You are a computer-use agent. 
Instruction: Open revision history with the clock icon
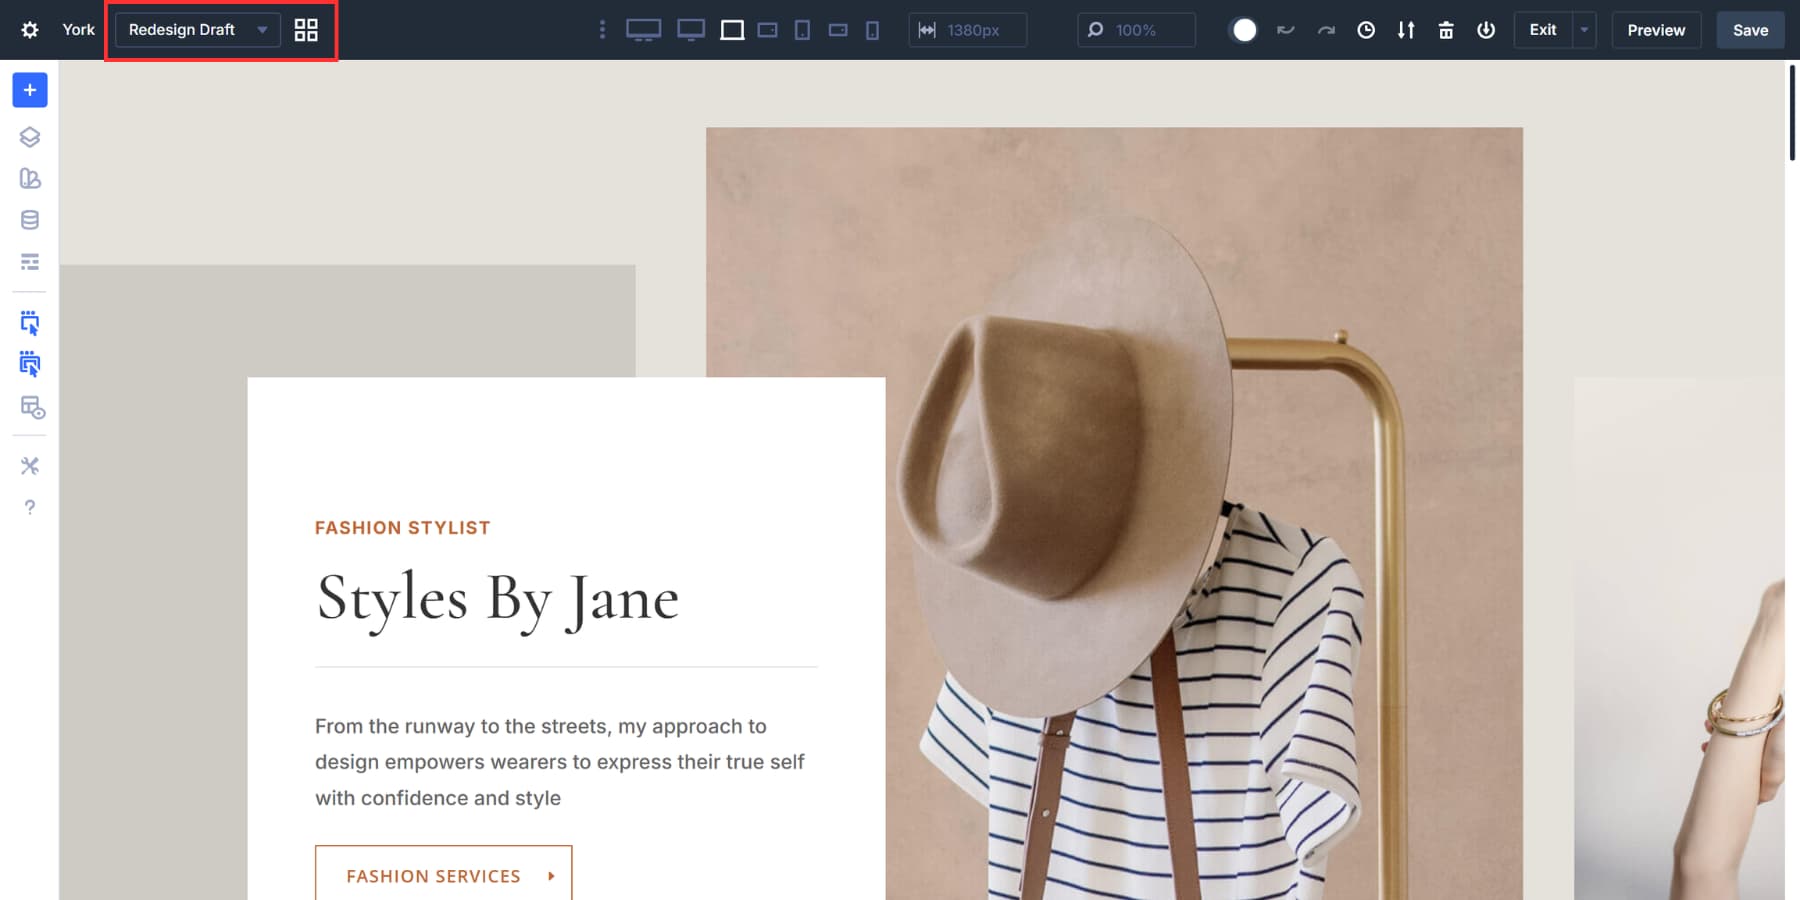tap(1366, 30)
